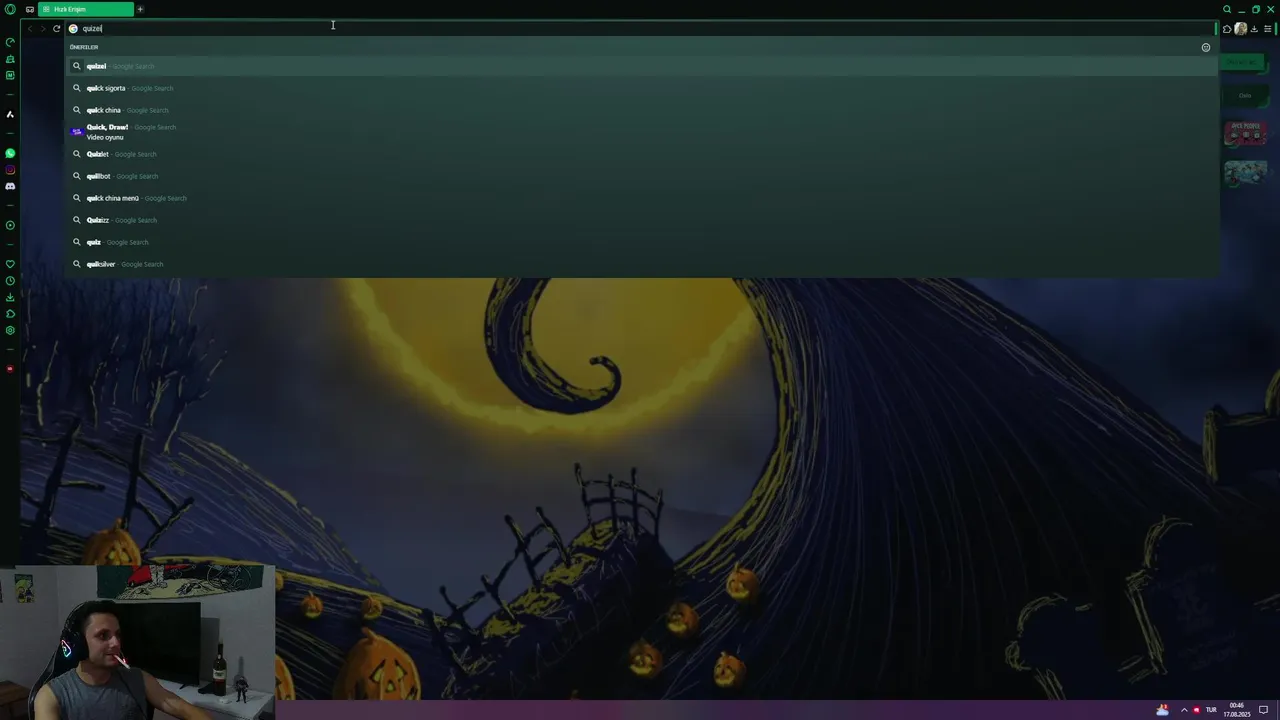Click the red icon at sidebar bottom
This screenshot has height=720, width=1280.
[10, 369]
